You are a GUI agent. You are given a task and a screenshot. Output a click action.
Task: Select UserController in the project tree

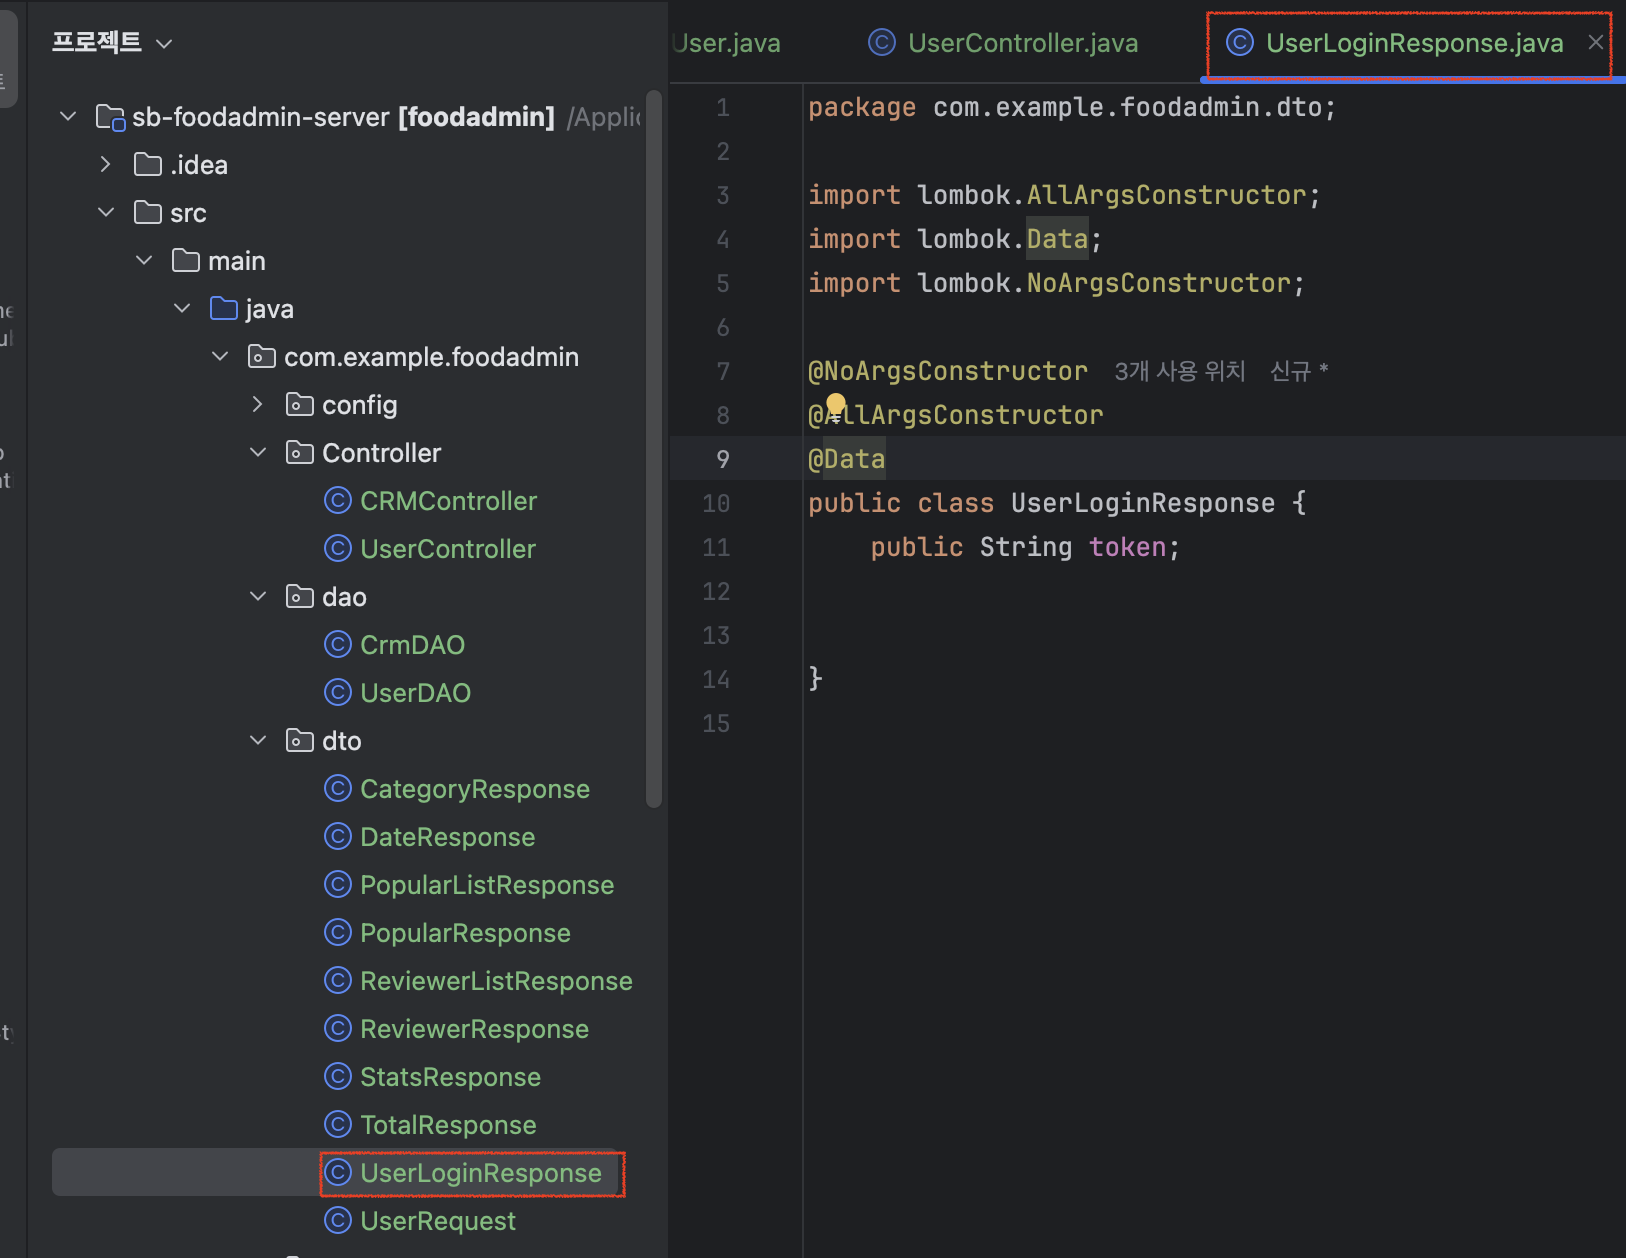pyautogui.click(x=448, y=549)
